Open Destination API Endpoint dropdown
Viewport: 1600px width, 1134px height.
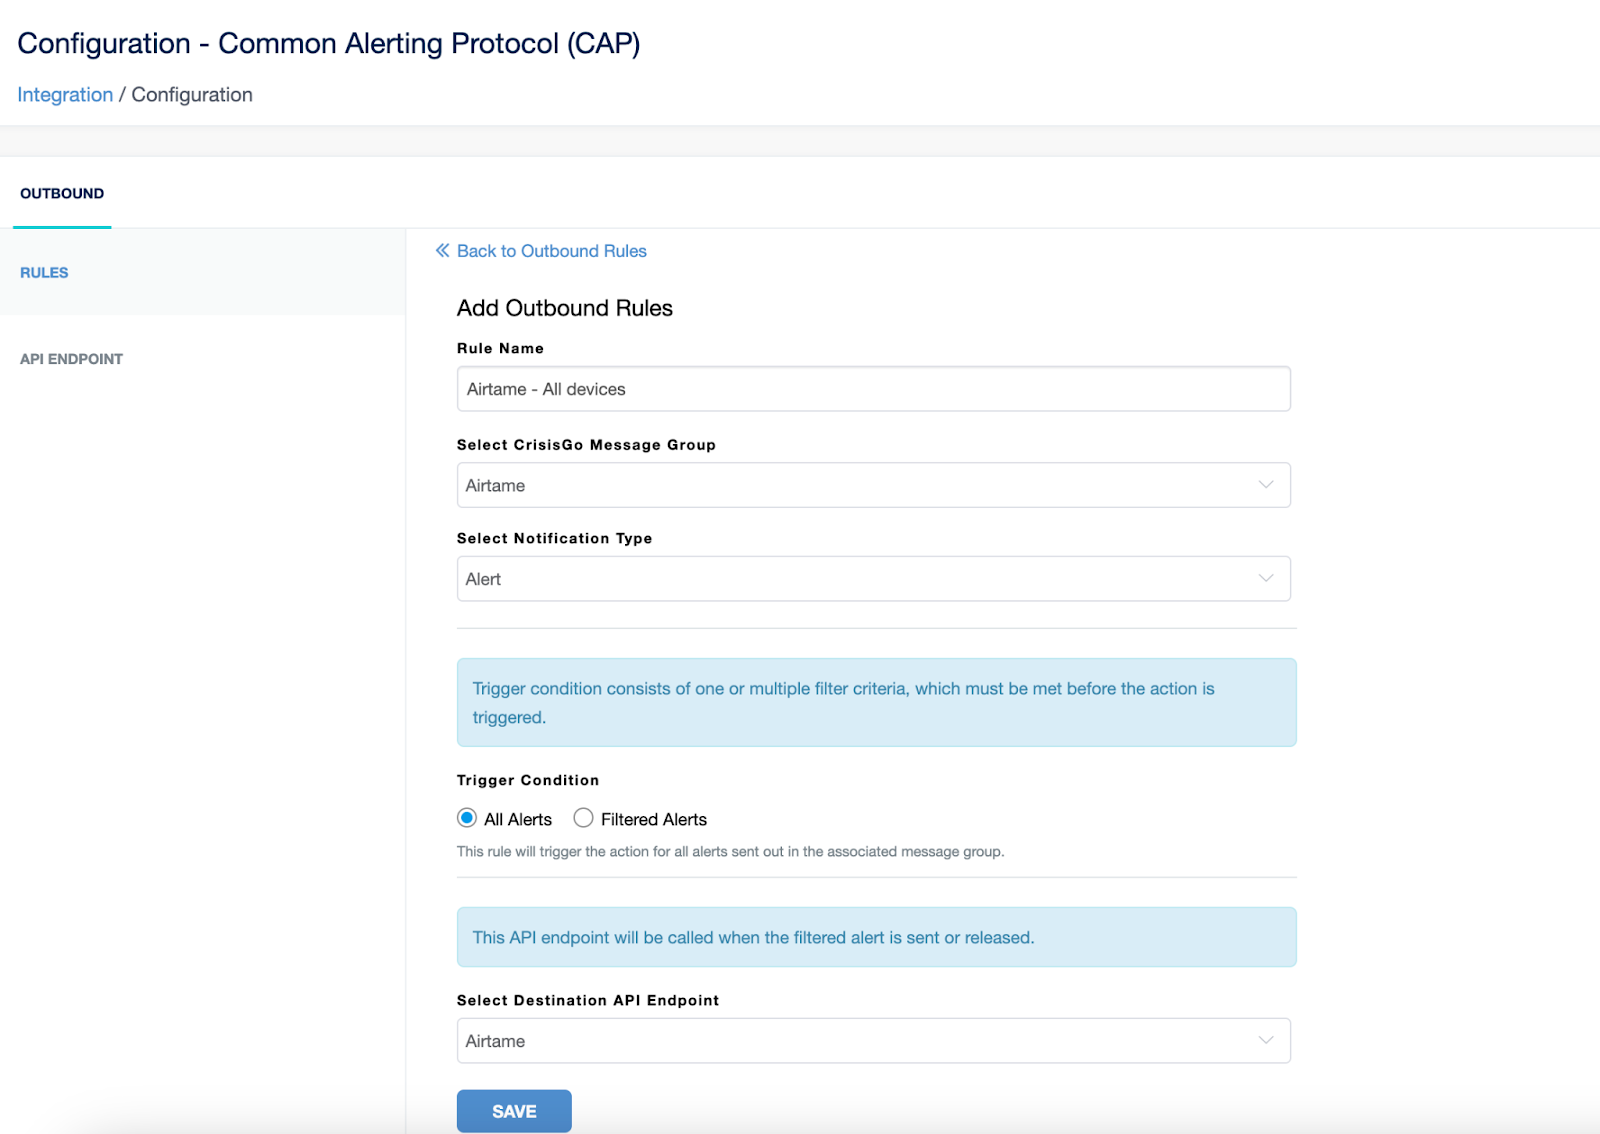pos(873,1041)
